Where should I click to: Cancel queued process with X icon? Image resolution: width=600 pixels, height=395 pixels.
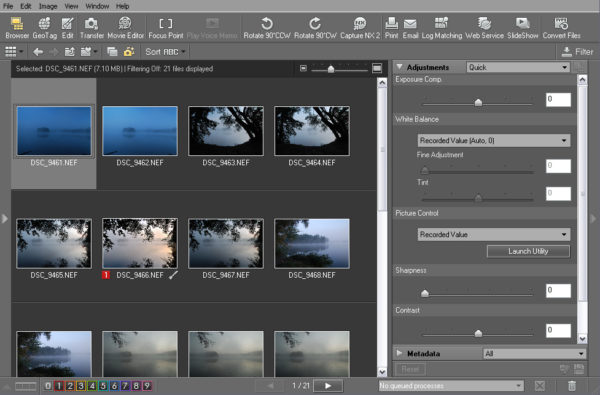pos(540,385)
